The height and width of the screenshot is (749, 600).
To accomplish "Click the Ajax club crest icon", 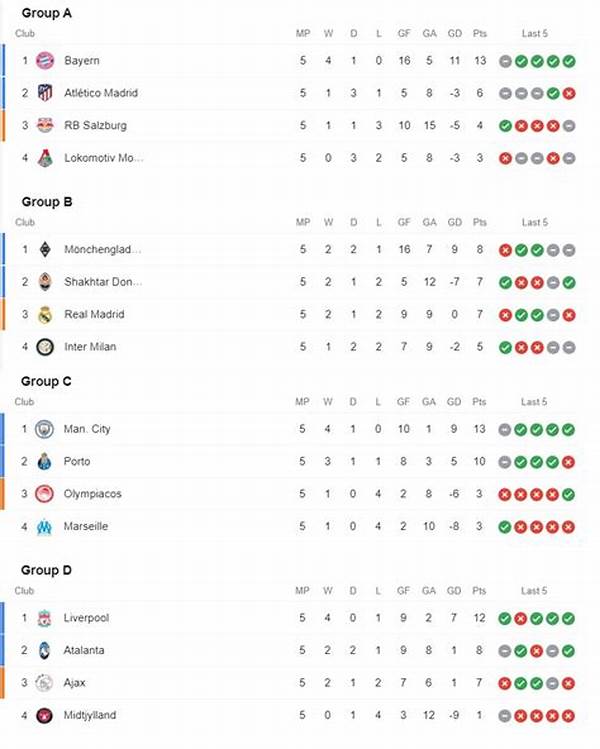I will (44, 683).
